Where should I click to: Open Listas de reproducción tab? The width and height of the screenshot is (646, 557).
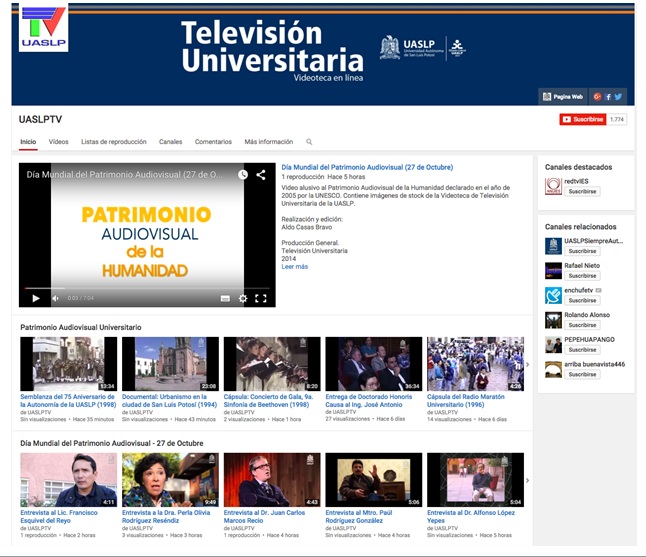[x=114, y=142]
